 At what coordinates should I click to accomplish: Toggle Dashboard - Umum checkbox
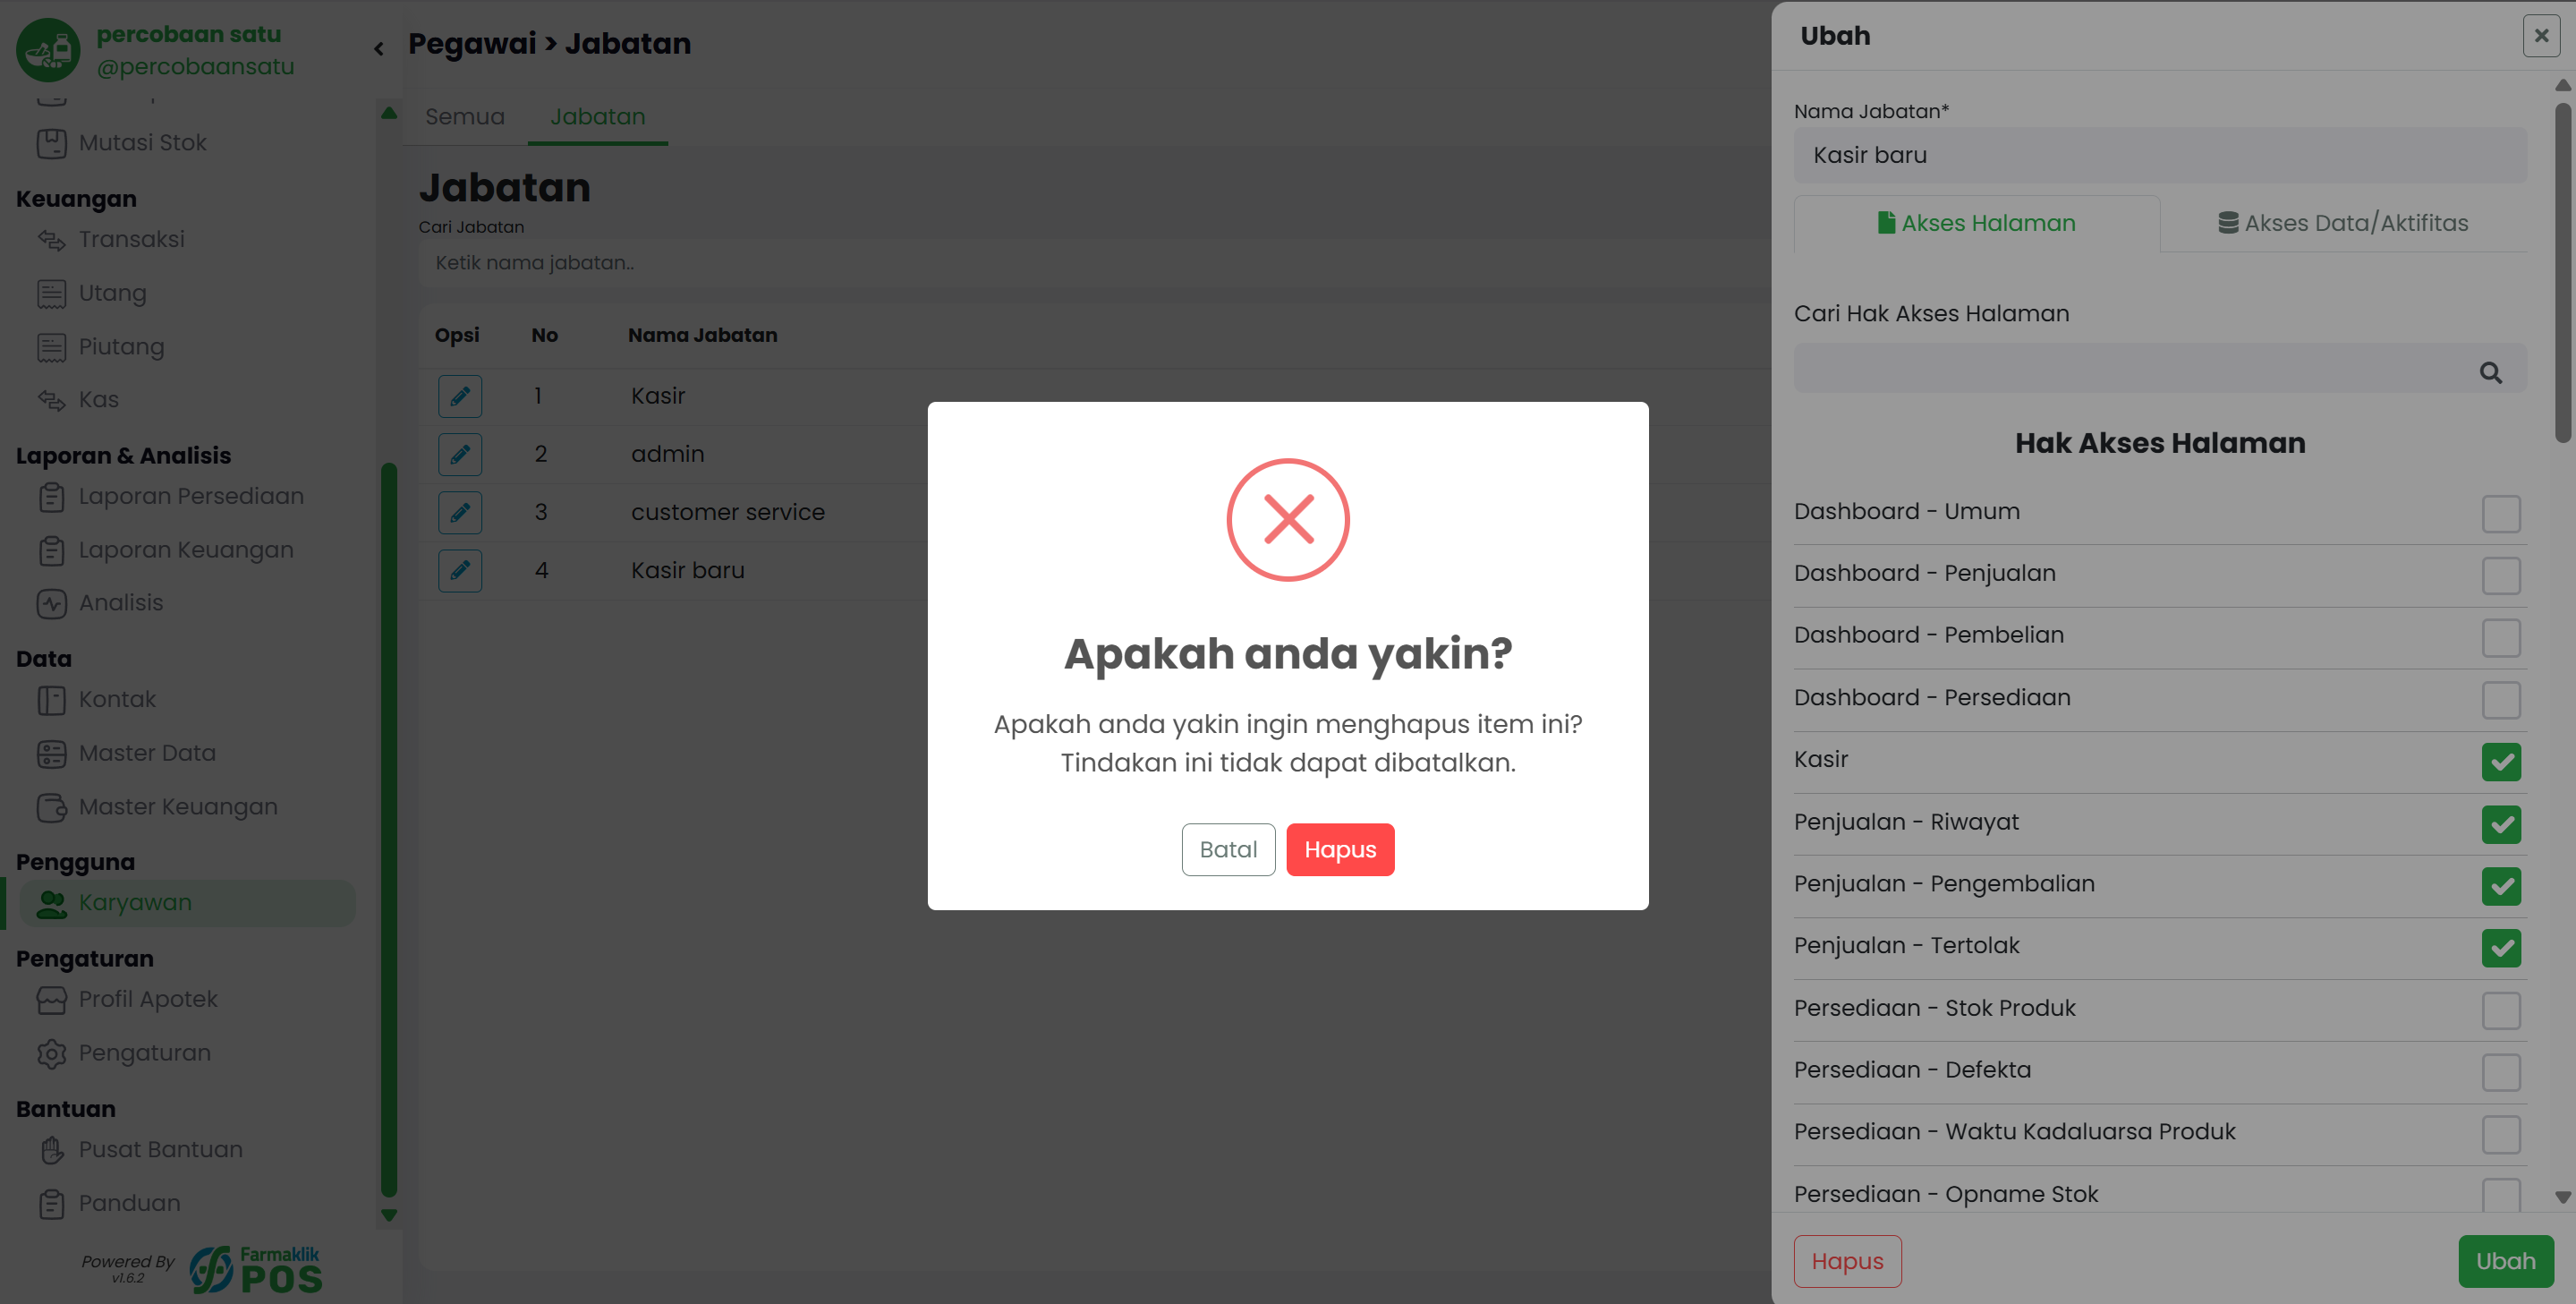(x=2501, y=514)
